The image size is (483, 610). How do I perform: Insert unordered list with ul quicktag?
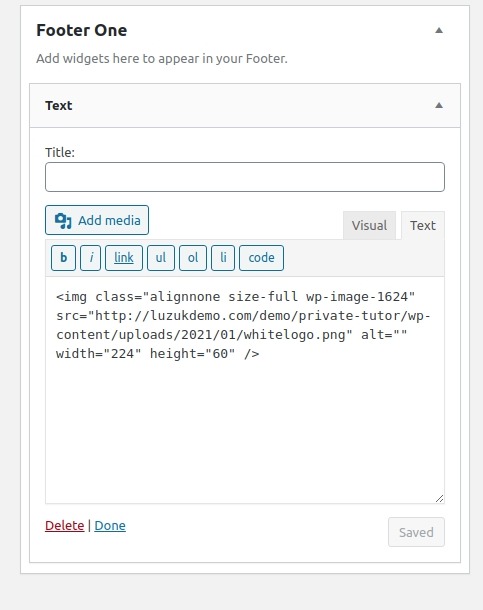click(161, 258)
